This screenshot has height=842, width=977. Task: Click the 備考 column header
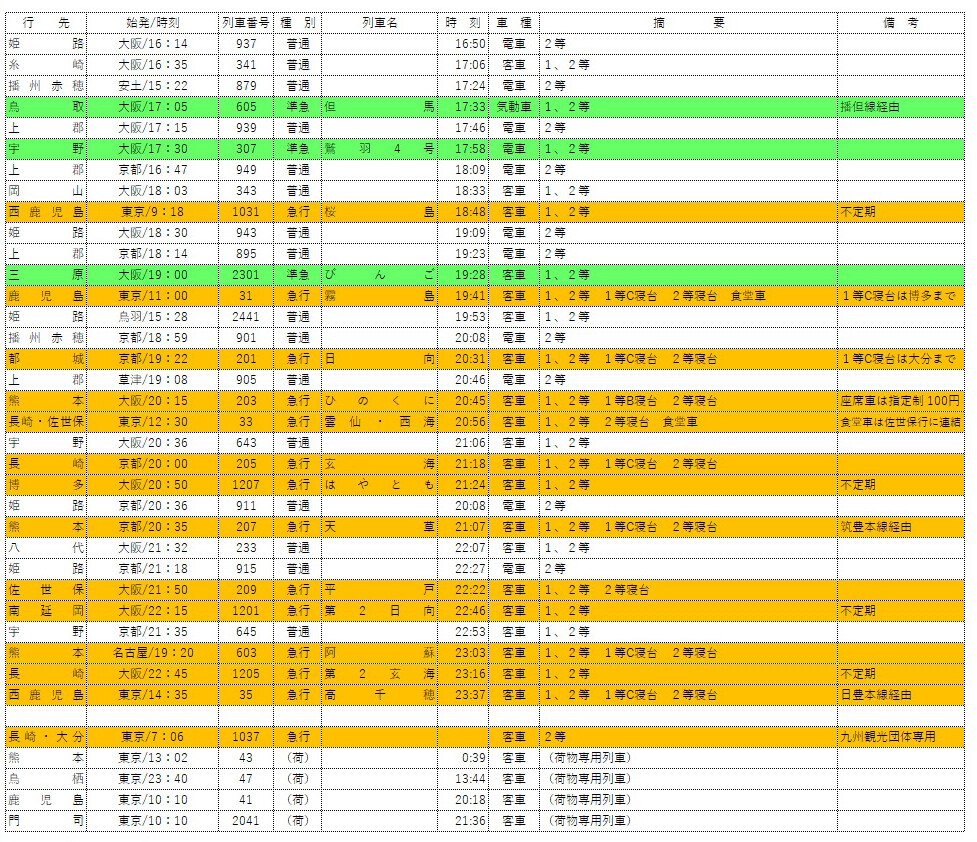pyautogui.click(x=901, y=23)
